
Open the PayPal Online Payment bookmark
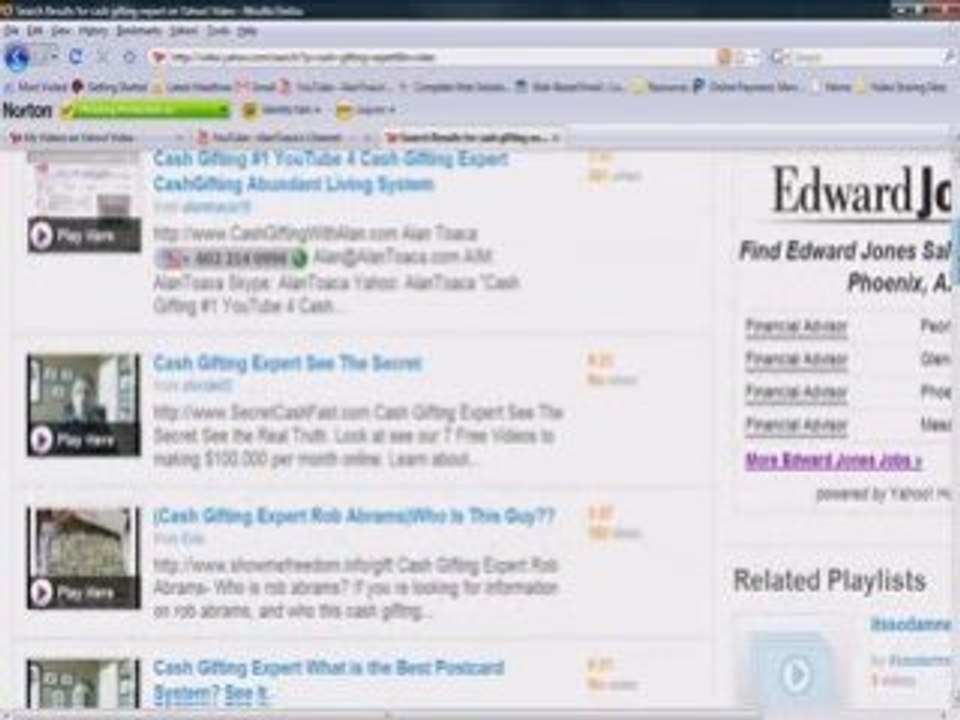point(747,87)
